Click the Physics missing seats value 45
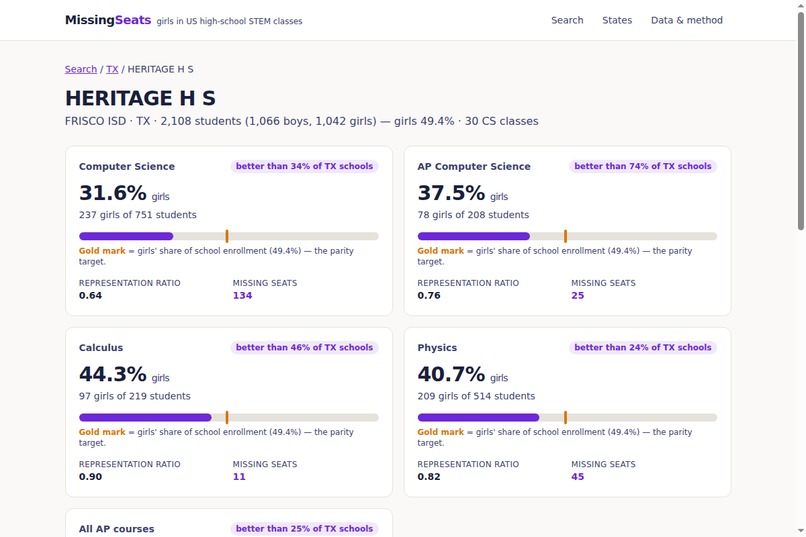Viewport: 806px width, 537px height. [x=578, y=477]
